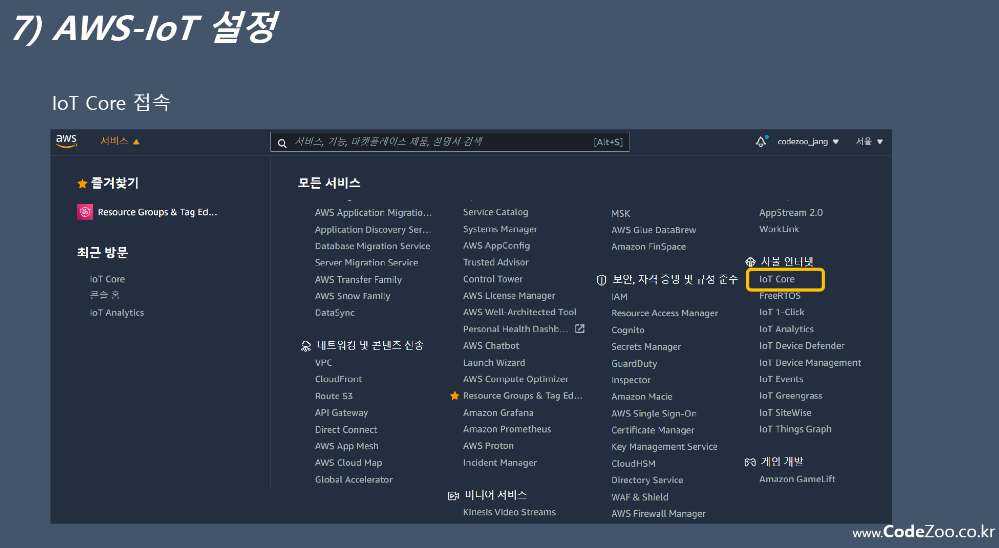Open the IAM service

pos(619,297)
